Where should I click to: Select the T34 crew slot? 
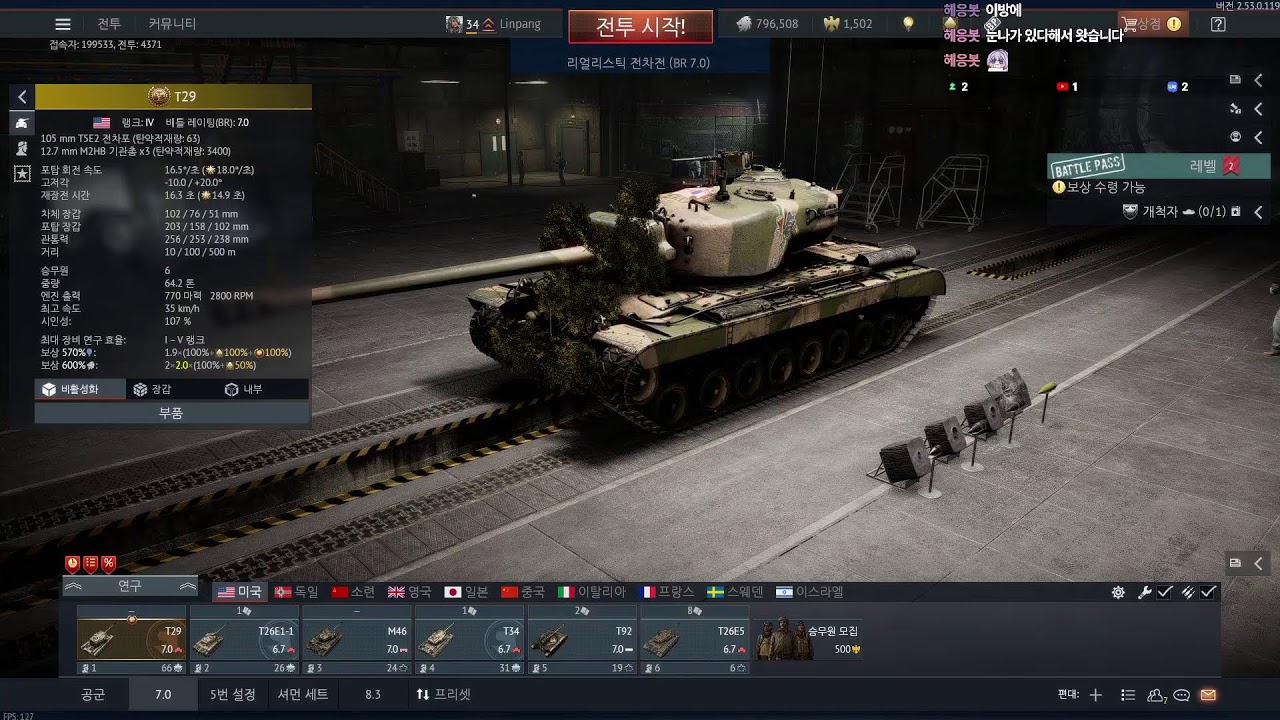(x=468, y=640)
